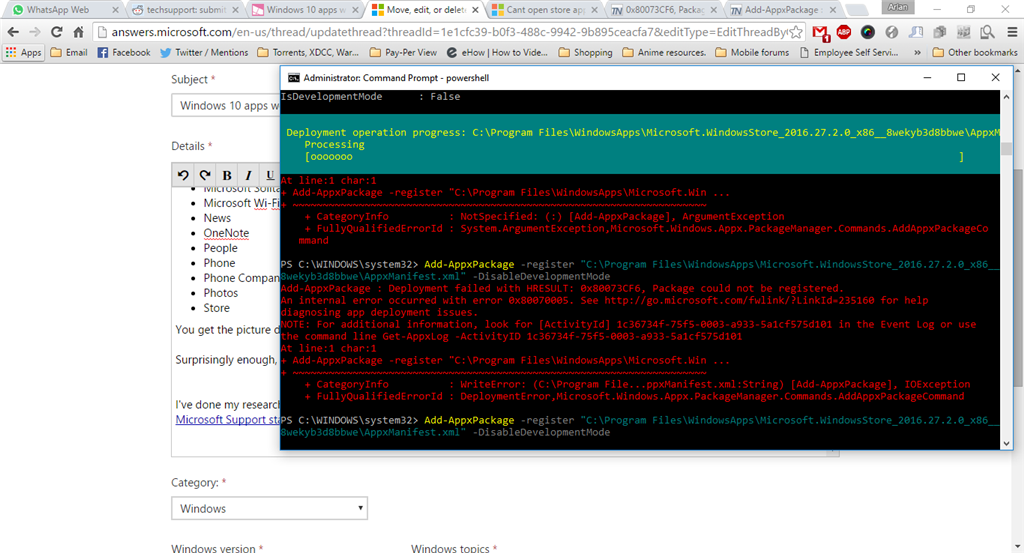This screenshot has width=1024, height=553.
Task: Select the People list item text
Action: (220, 248)
